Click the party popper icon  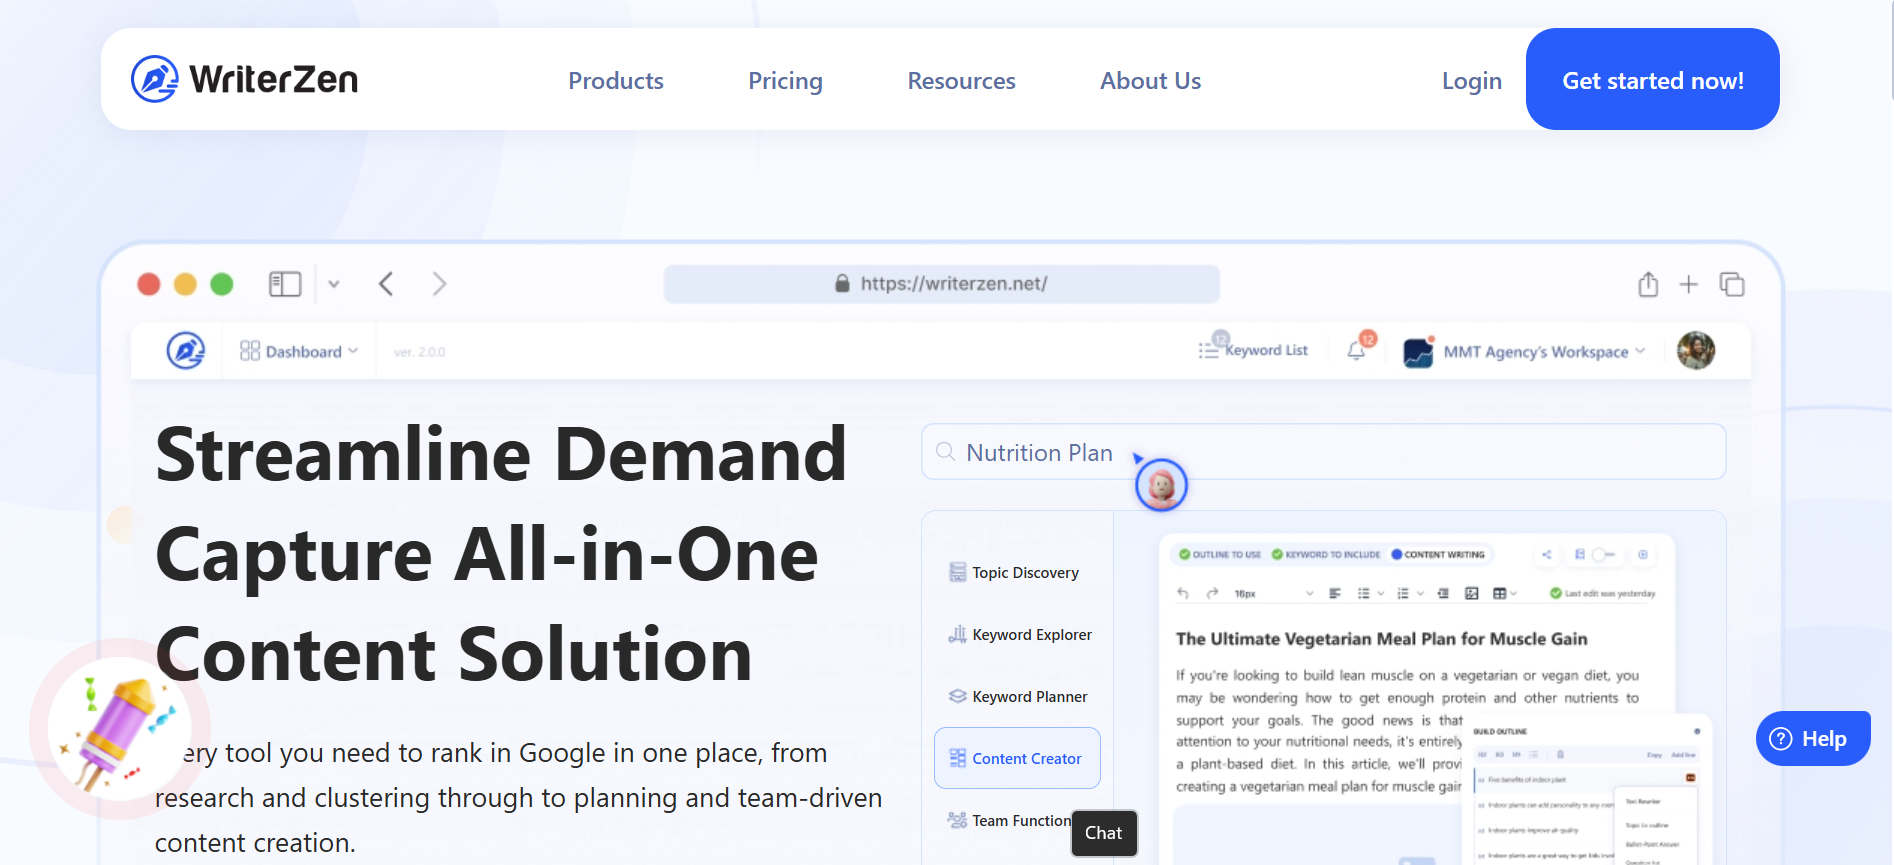119,729
